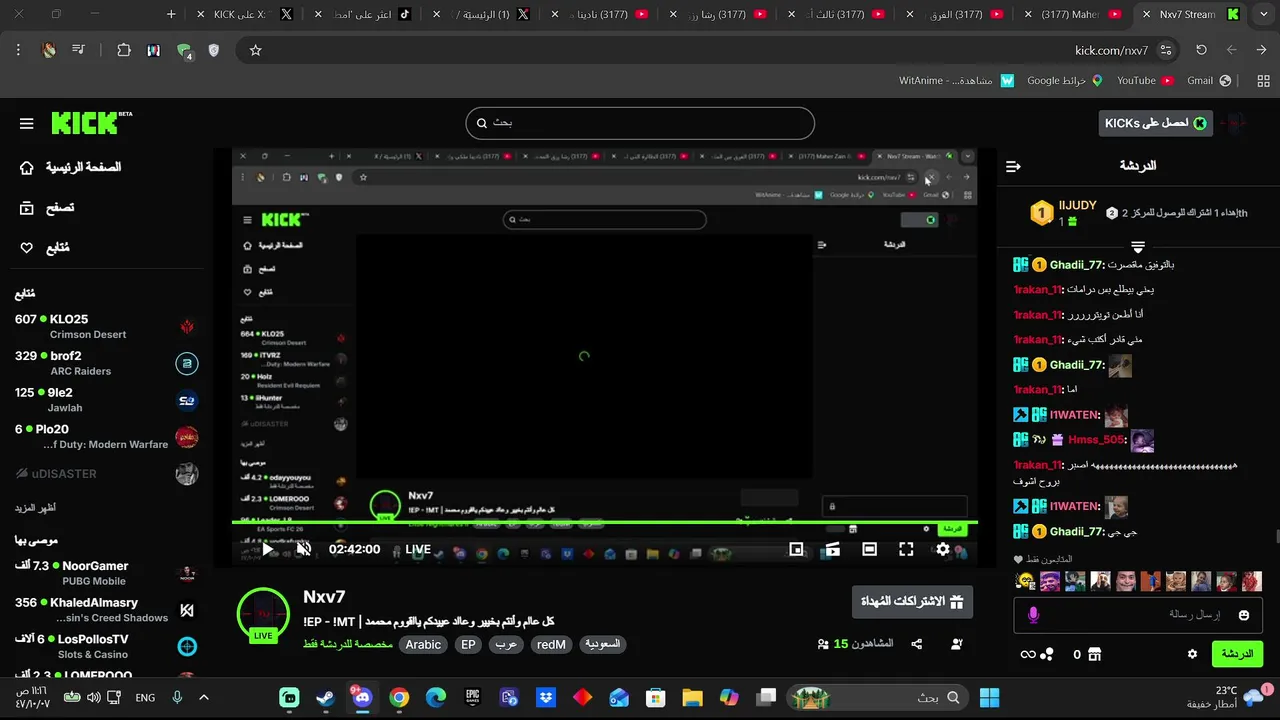This screenshot has height=720, width=1280.
Task: Open Discord from the taskbar
Action: (362, 697)
